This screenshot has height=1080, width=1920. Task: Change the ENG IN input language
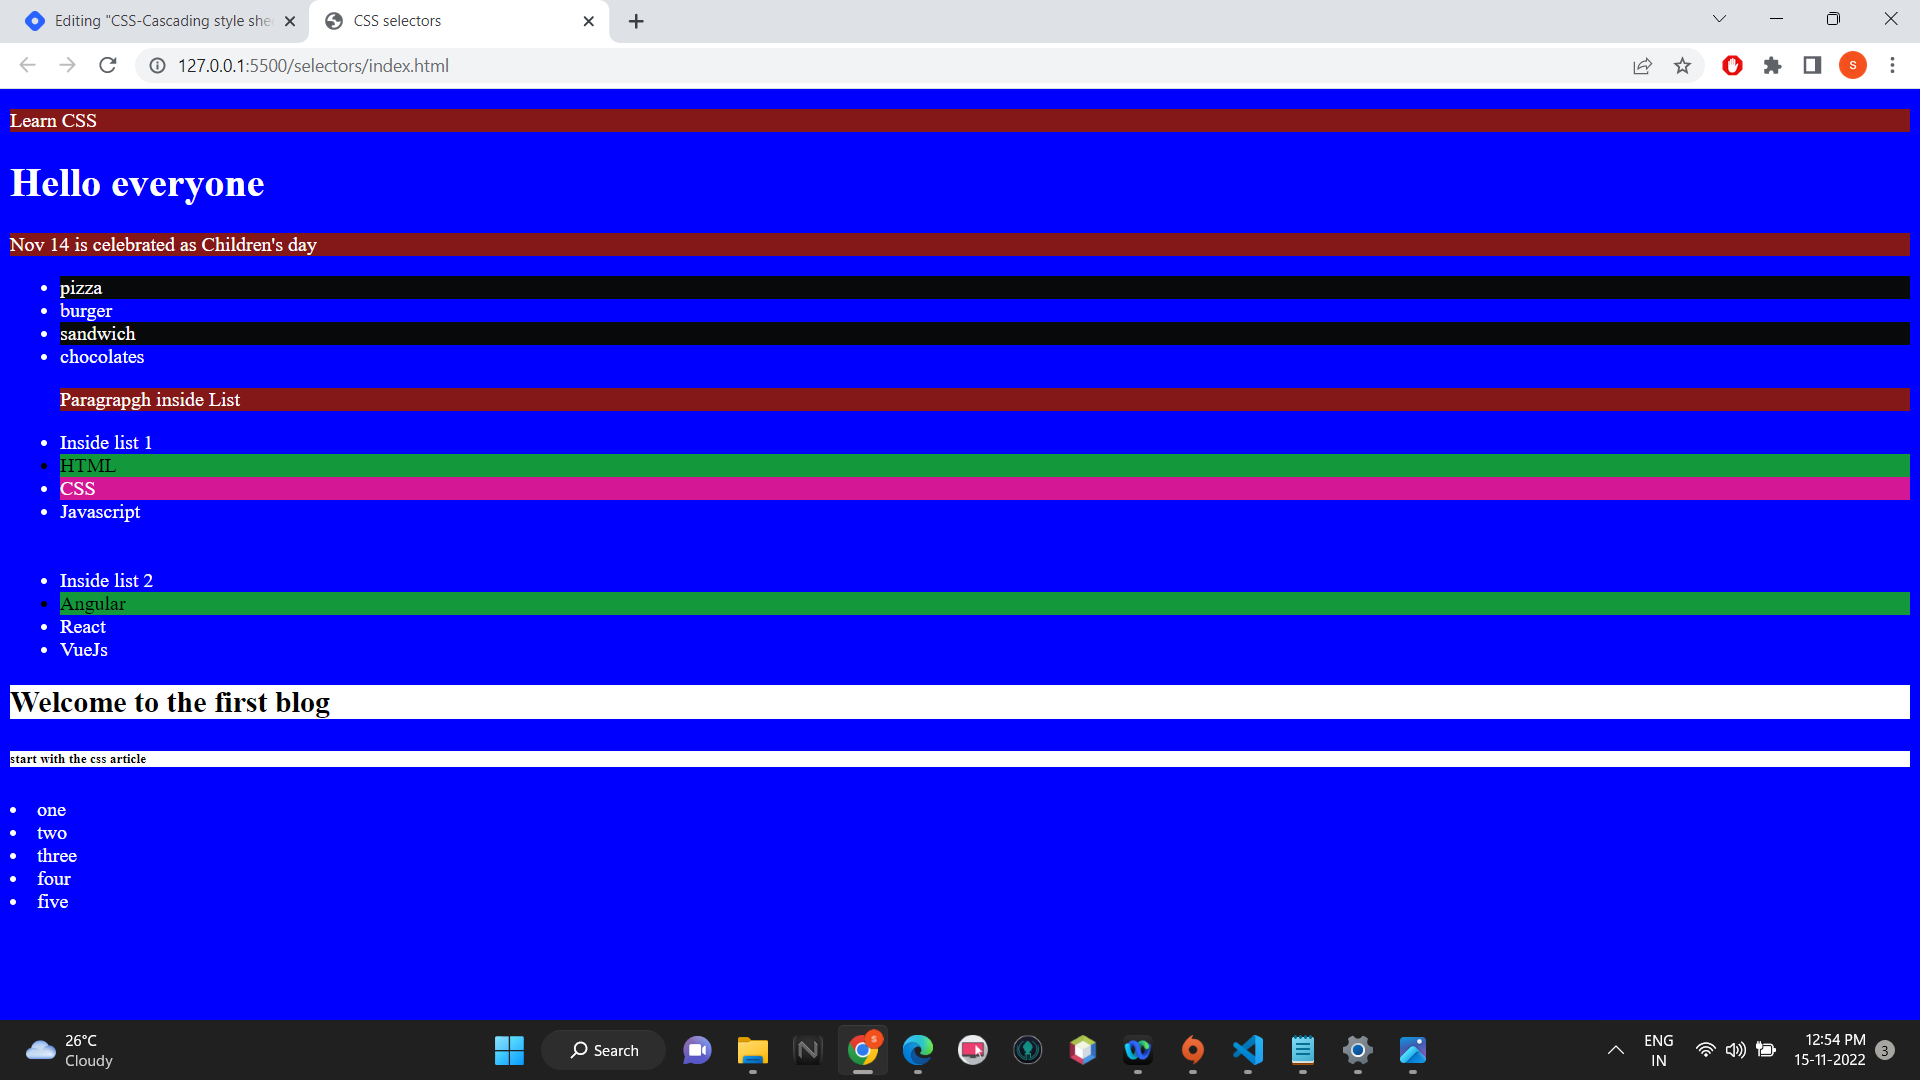click(1658, 1050)
